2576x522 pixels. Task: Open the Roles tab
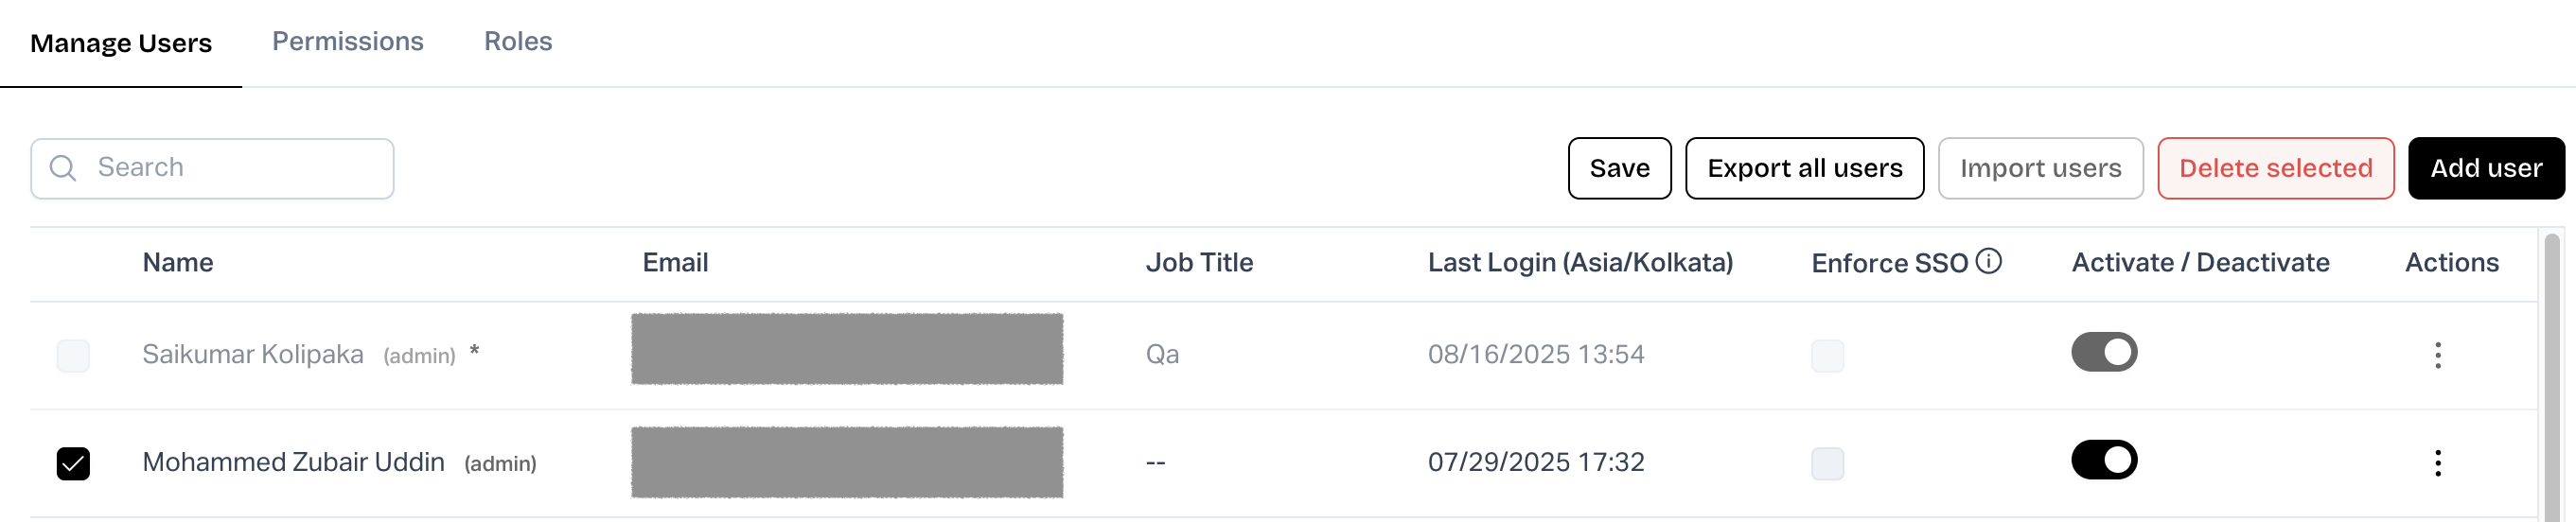click(517, 41)
